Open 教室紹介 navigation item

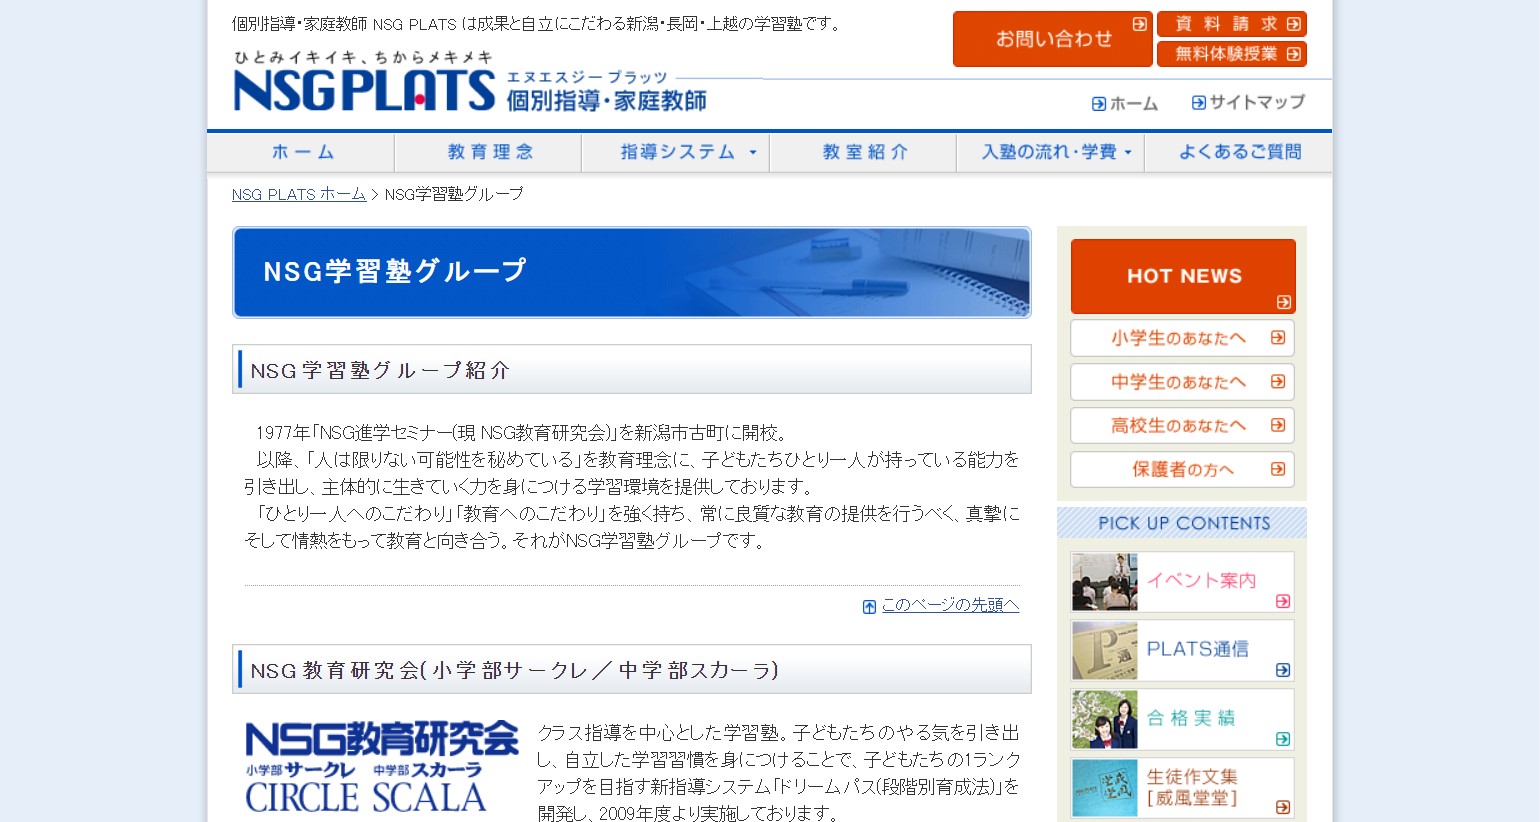click(863, 152)
